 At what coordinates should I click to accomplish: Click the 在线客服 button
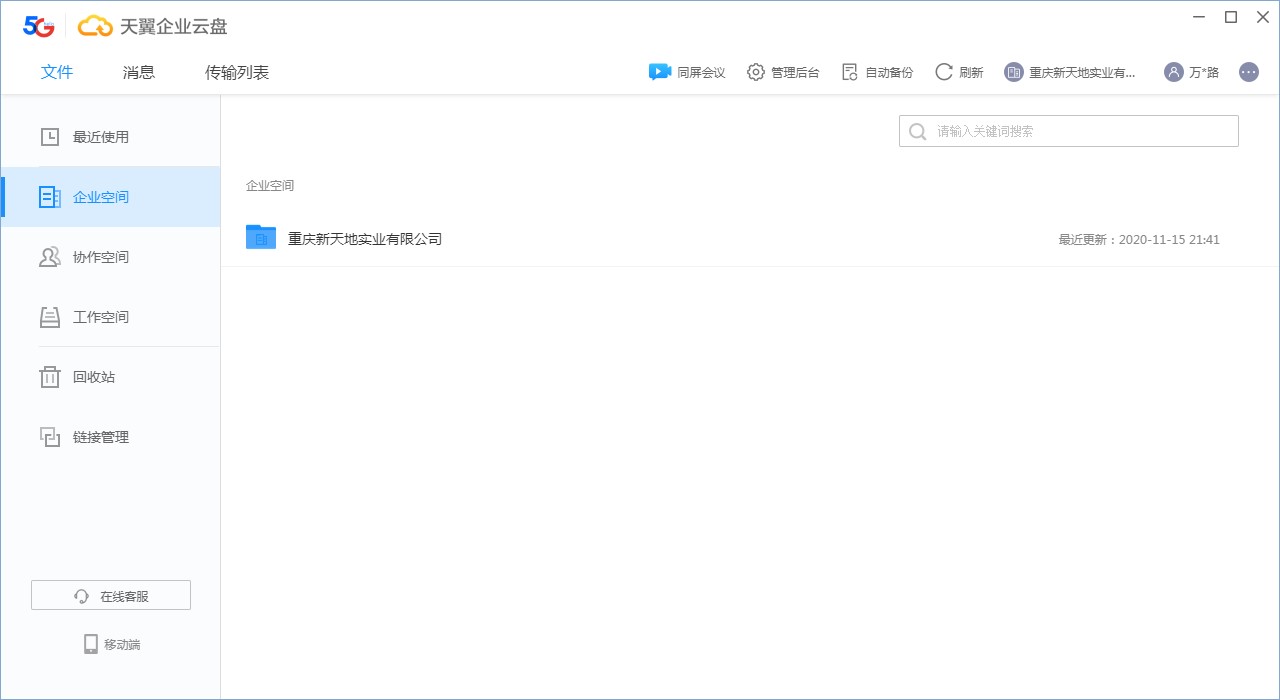(x=111, y=595)
